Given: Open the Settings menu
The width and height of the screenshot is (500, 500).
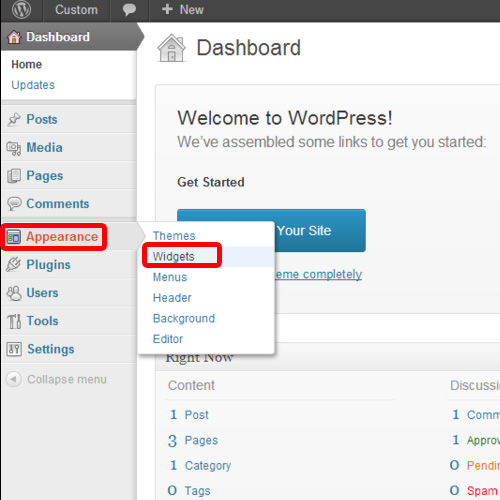Looking at the screenshot, I should pyautogui.click(x=51, y=349).
